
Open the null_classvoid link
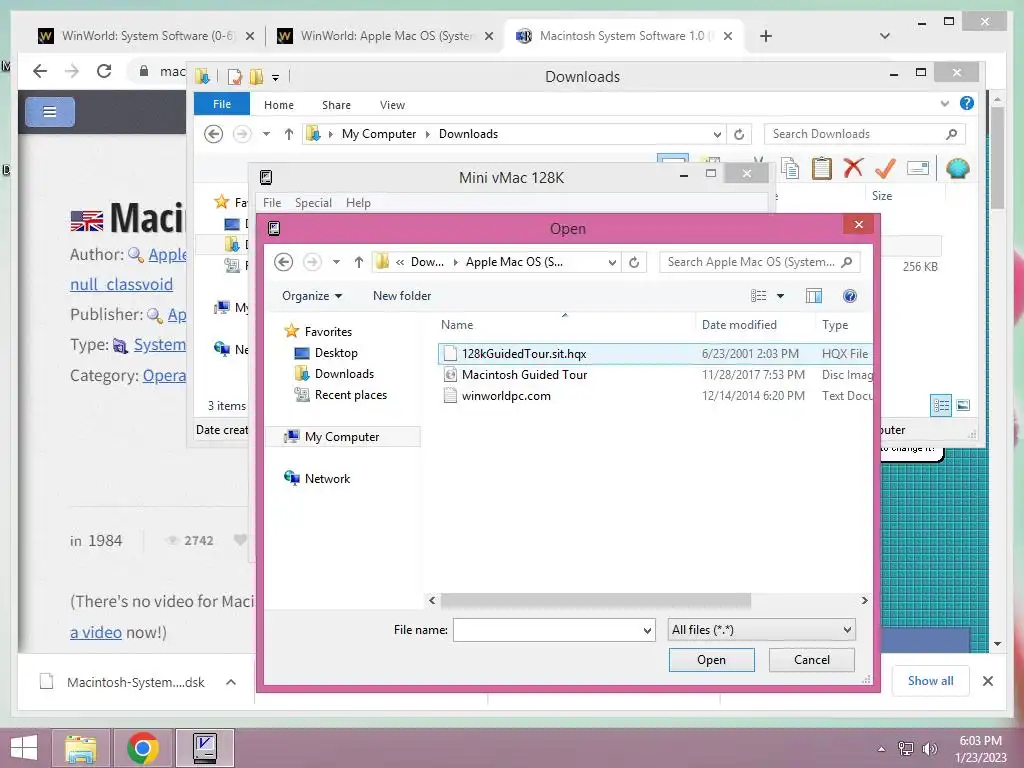(x=121, y=285)
